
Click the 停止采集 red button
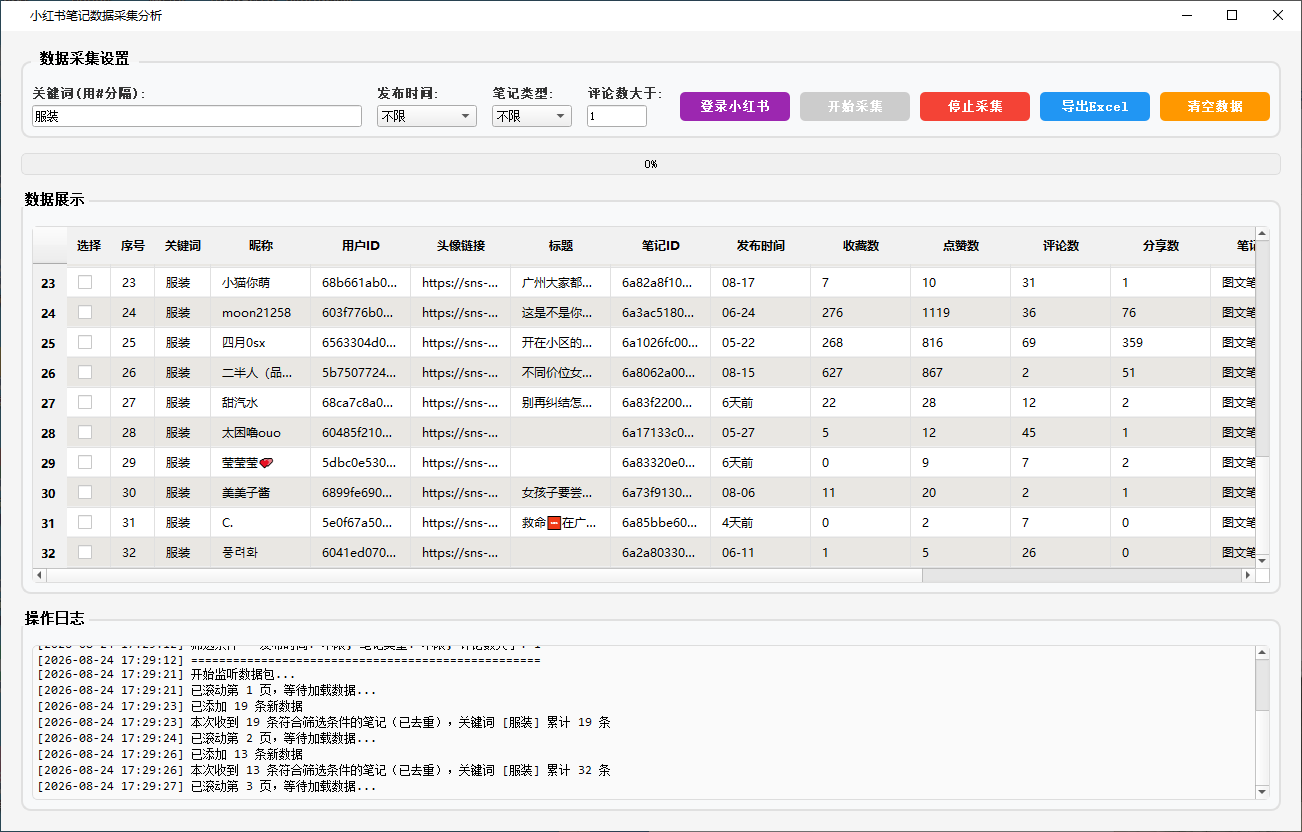975,106
